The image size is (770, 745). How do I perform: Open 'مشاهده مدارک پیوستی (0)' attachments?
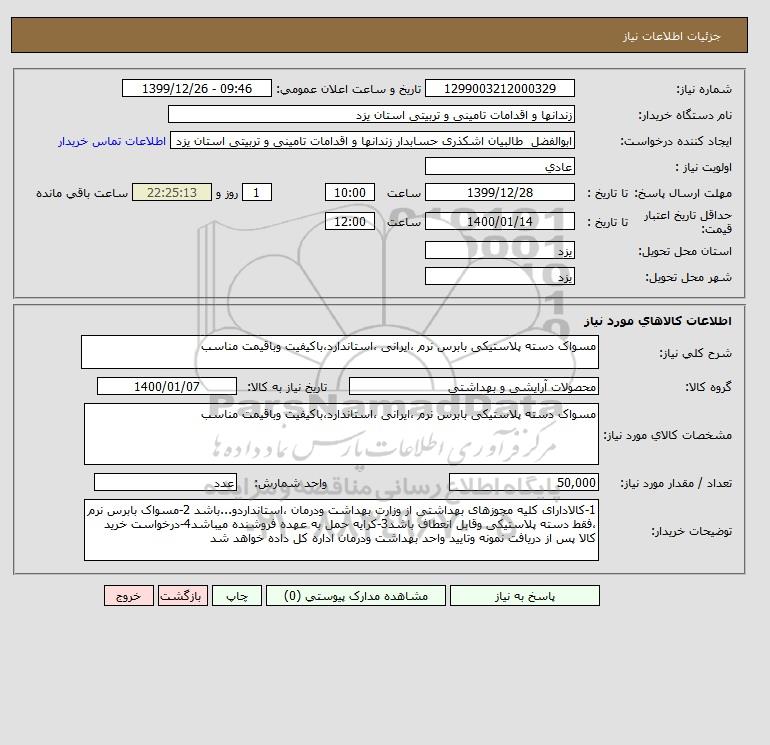[x=356, y=596]
